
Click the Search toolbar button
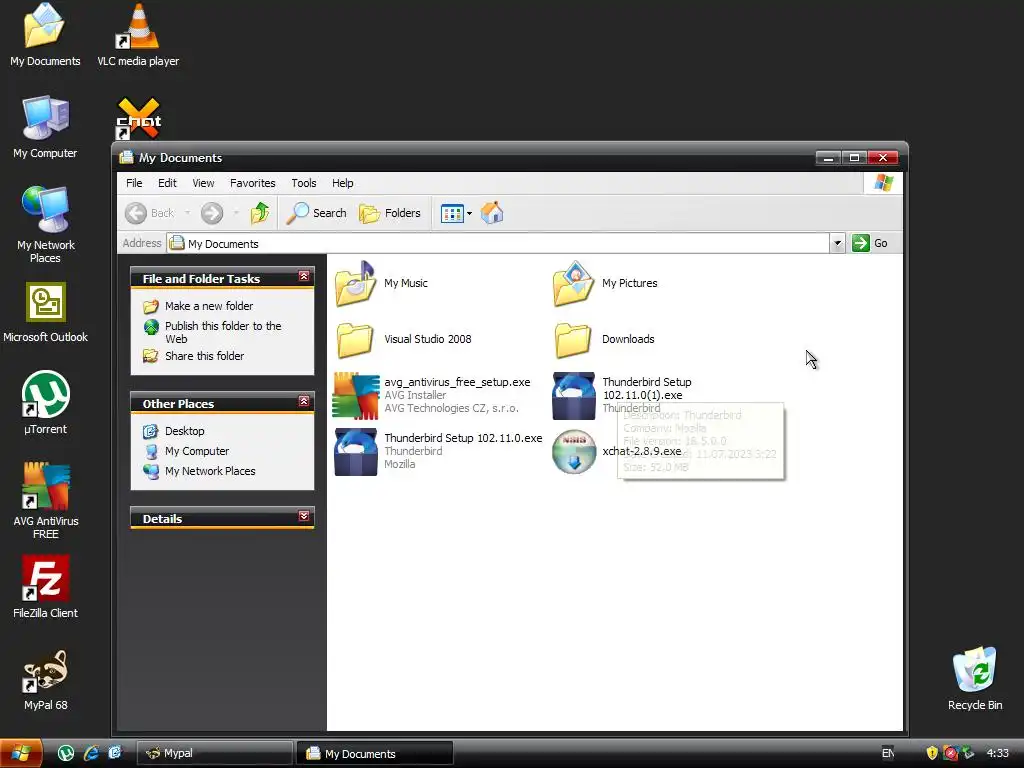click(317, 213)
